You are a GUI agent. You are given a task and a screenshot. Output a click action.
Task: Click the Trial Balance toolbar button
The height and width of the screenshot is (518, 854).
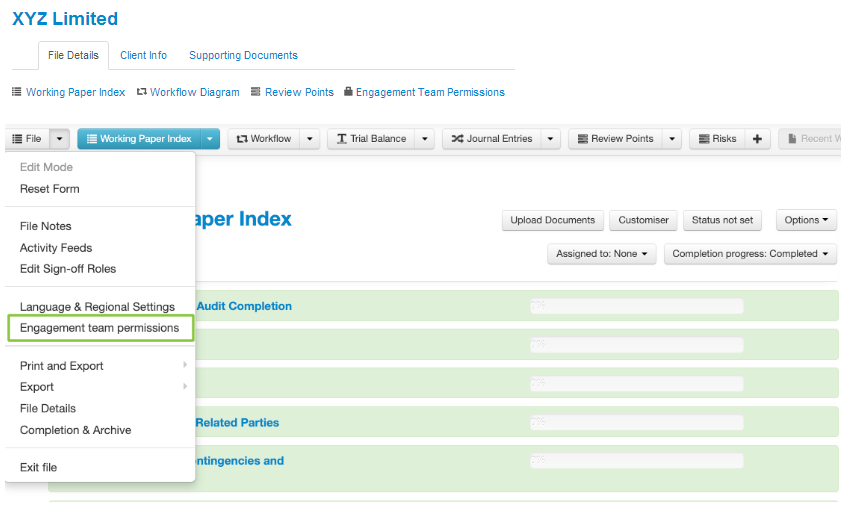[x=371, y=139]
